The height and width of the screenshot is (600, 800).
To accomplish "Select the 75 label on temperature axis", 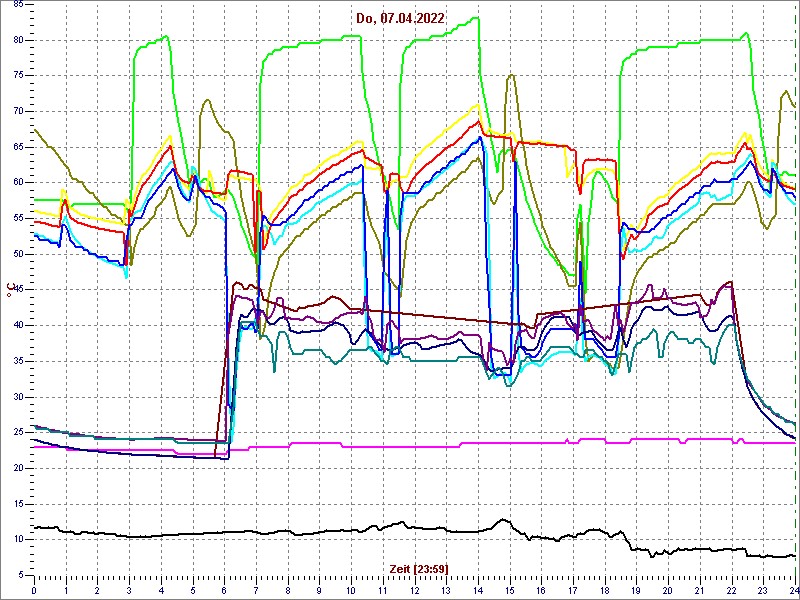I will click(x=19, y=76).
